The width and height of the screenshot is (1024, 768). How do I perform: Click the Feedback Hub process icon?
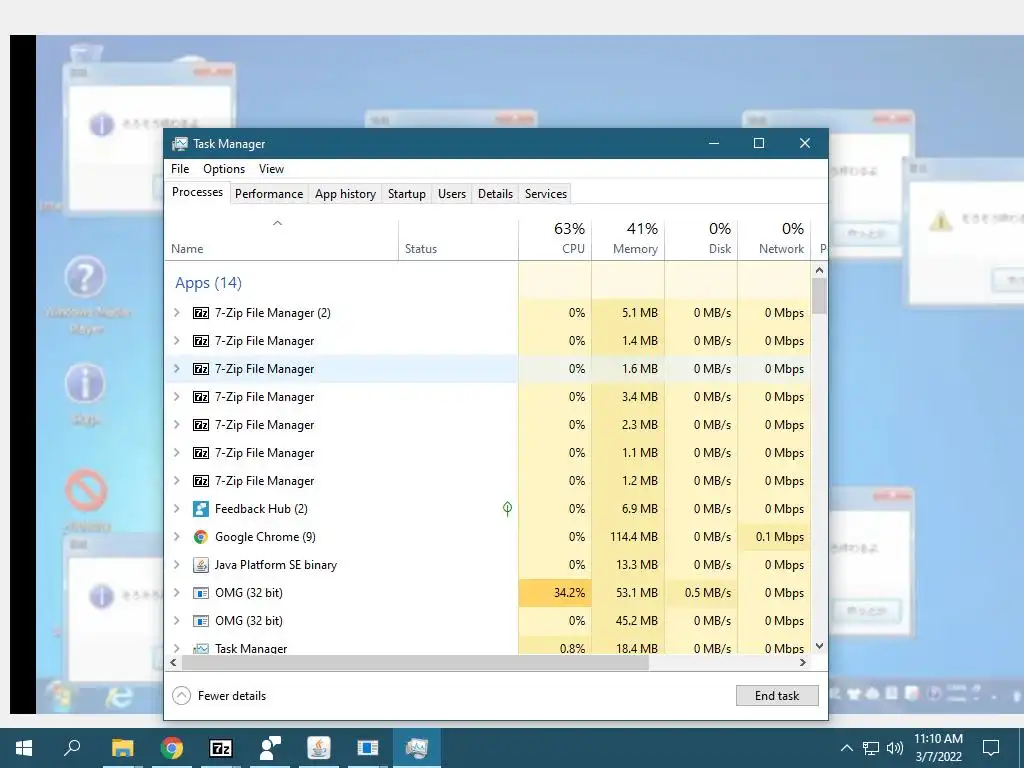tap(200, 509)
